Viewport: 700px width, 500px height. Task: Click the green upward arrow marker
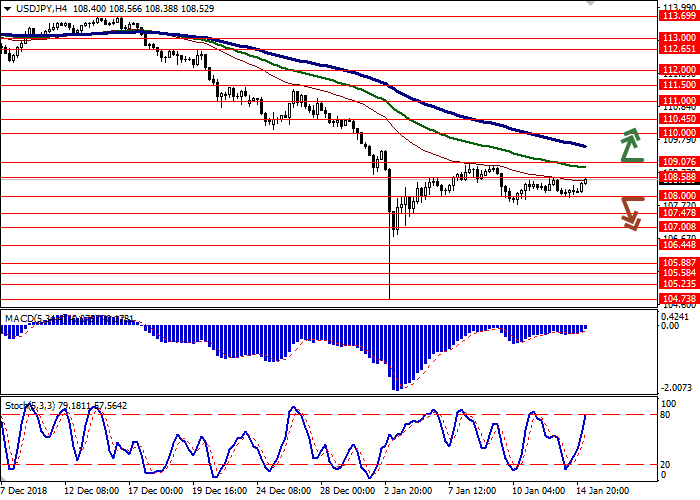tap(629, 145)
